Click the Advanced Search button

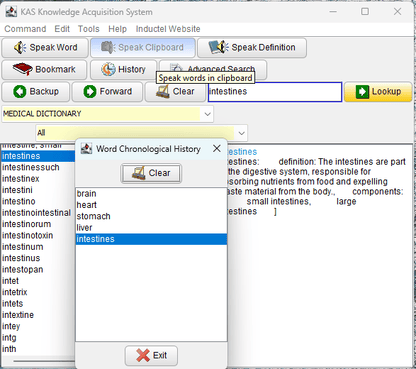(x=213, y=69)
